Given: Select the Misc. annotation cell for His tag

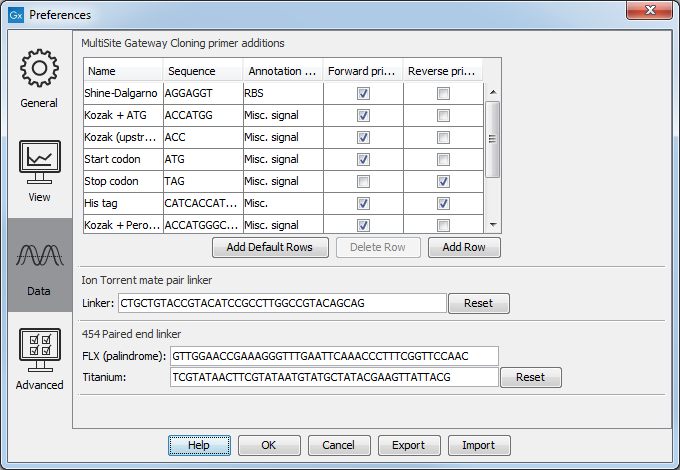Looking at the screenshot, I should 283,203.
